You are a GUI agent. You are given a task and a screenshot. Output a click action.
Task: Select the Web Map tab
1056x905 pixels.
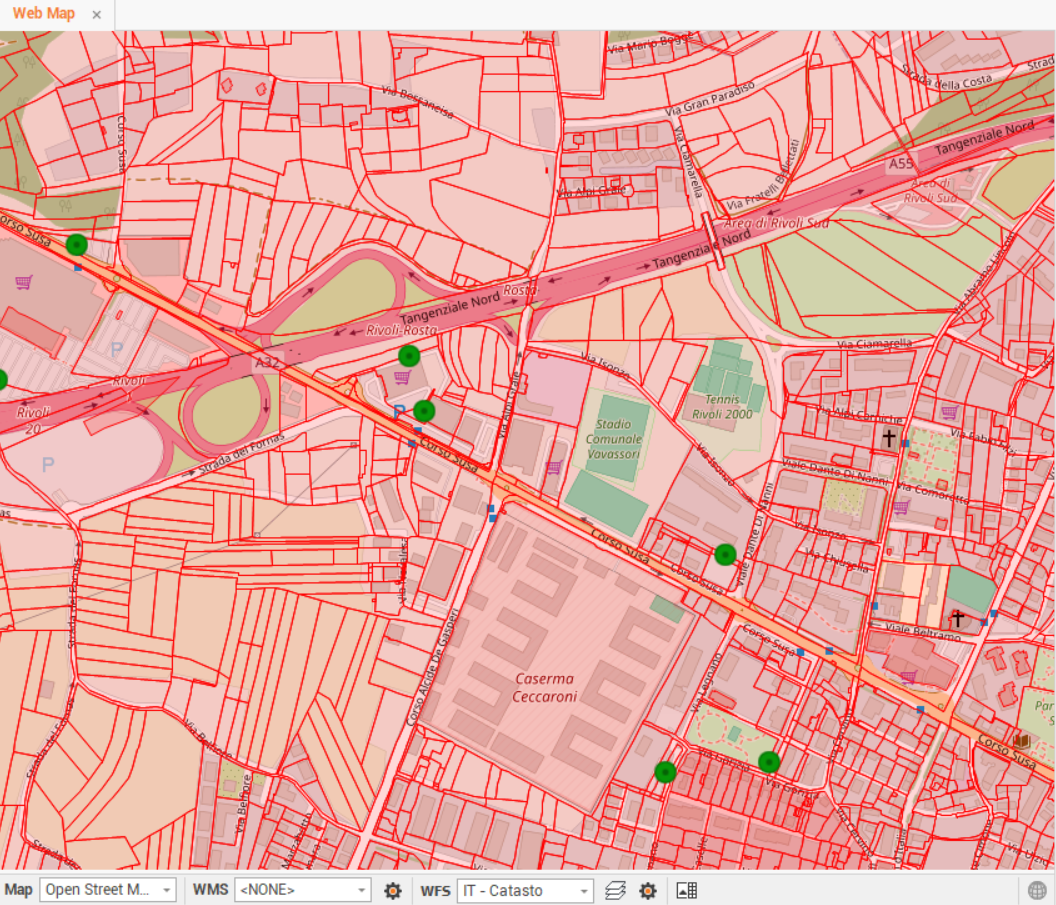tap(42, 14)
